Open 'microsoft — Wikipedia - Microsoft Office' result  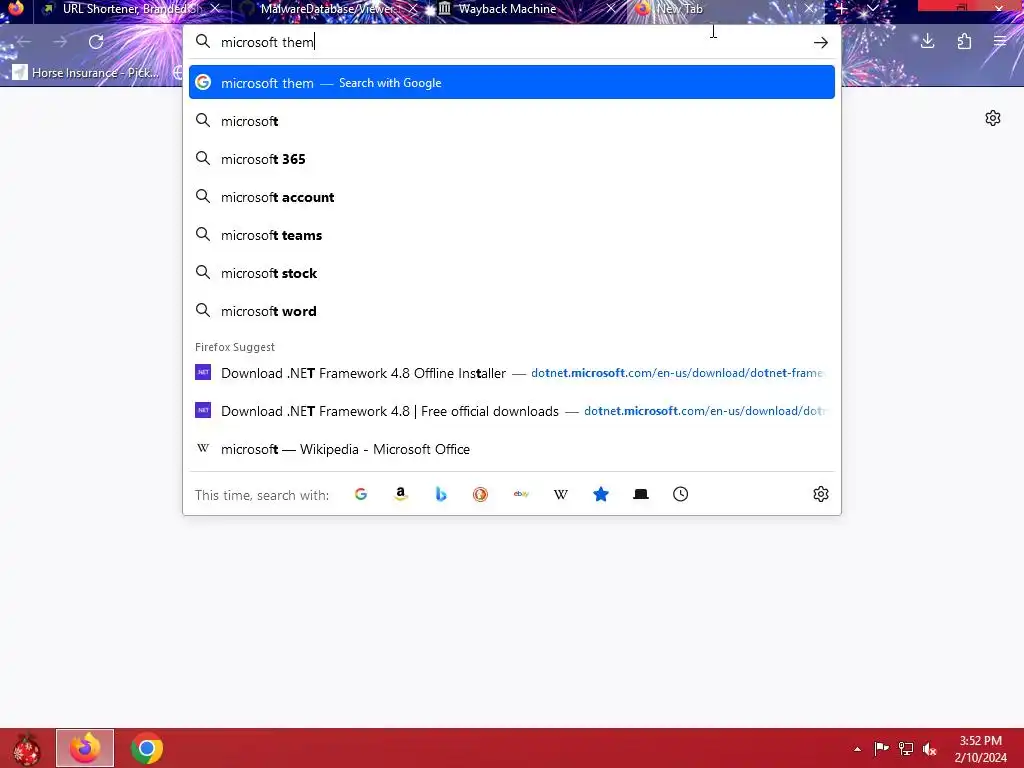[512, 449]
